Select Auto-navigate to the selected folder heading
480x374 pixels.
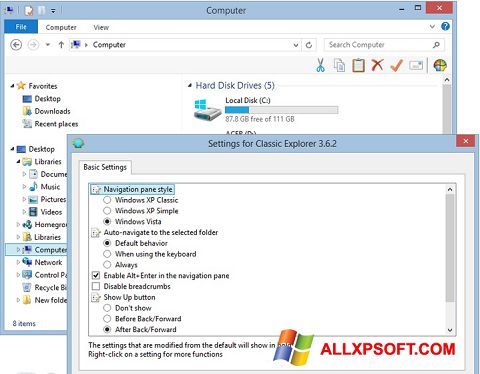161,232
